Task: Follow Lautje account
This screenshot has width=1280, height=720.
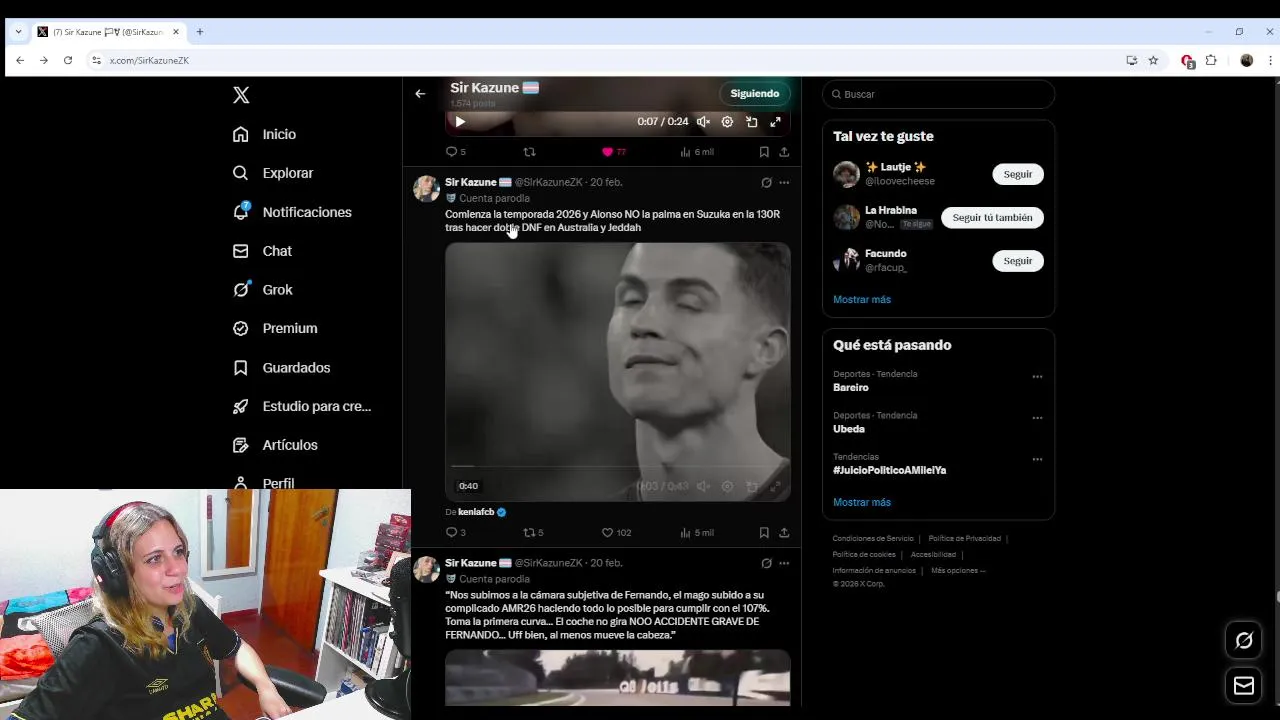Action: (x=1017, y=174)
